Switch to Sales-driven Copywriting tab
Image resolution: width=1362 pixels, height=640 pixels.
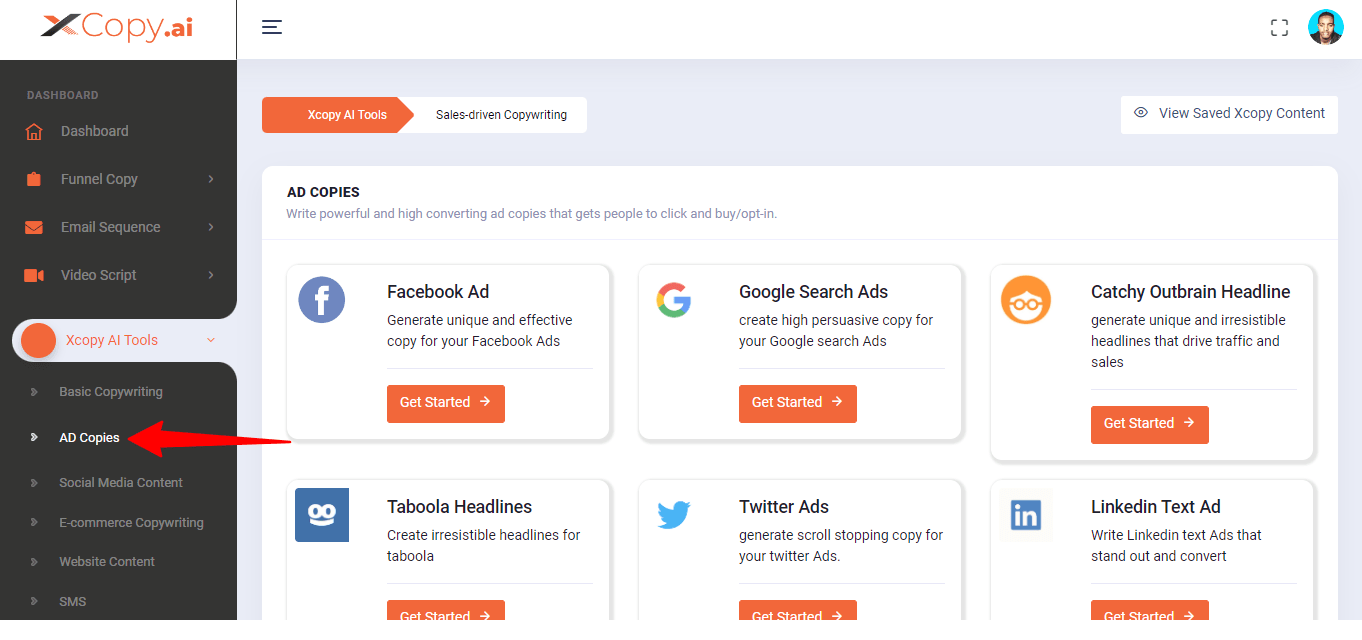pyautogui.click(x=501, y=115)
